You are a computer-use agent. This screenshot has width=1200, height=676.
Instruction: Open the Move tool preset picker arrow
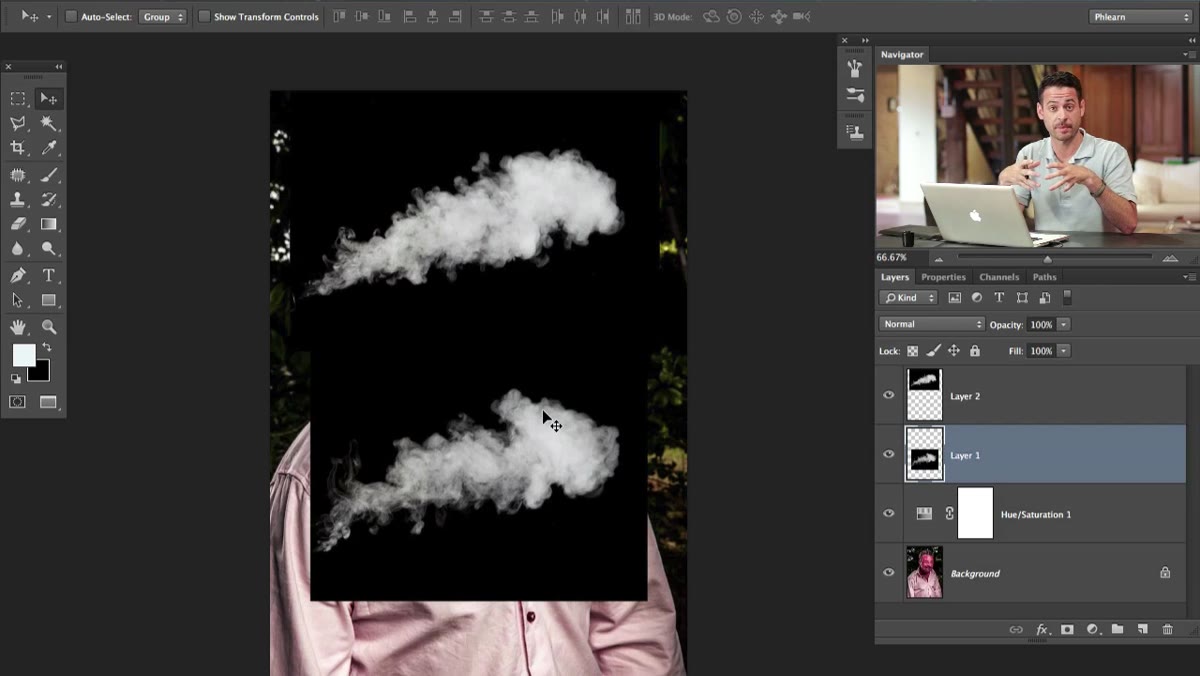[49, 17]
